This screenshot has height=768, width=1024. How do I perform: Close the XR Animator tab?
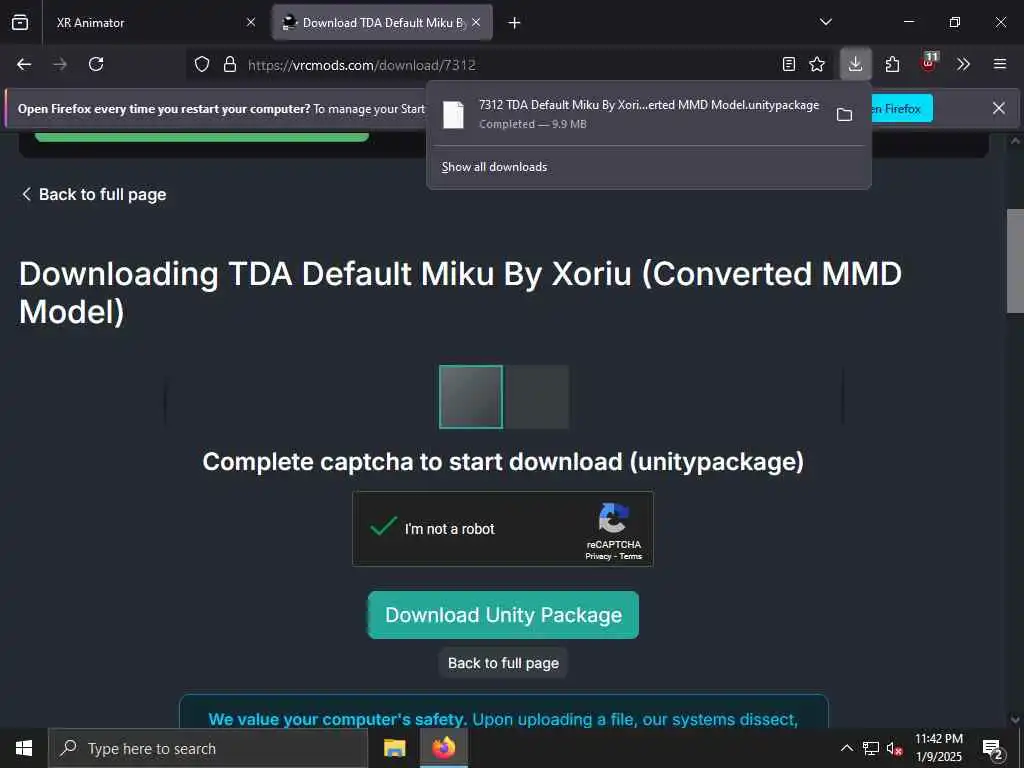click(x=251, y=22)
